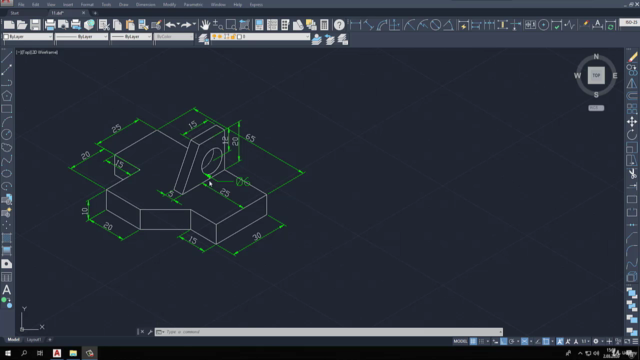The image size is (640, 360).
Task: Open the Modify menu
Action: [x=169, y=4]
